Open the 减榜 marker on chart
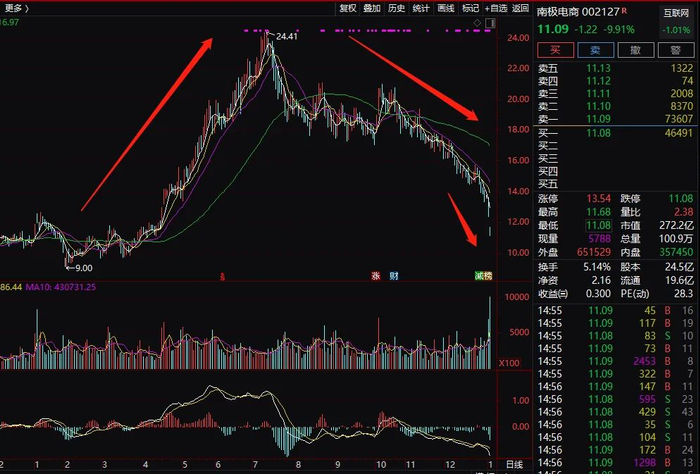This screenshot has height=474, width=700. click(x=483, y=276)
